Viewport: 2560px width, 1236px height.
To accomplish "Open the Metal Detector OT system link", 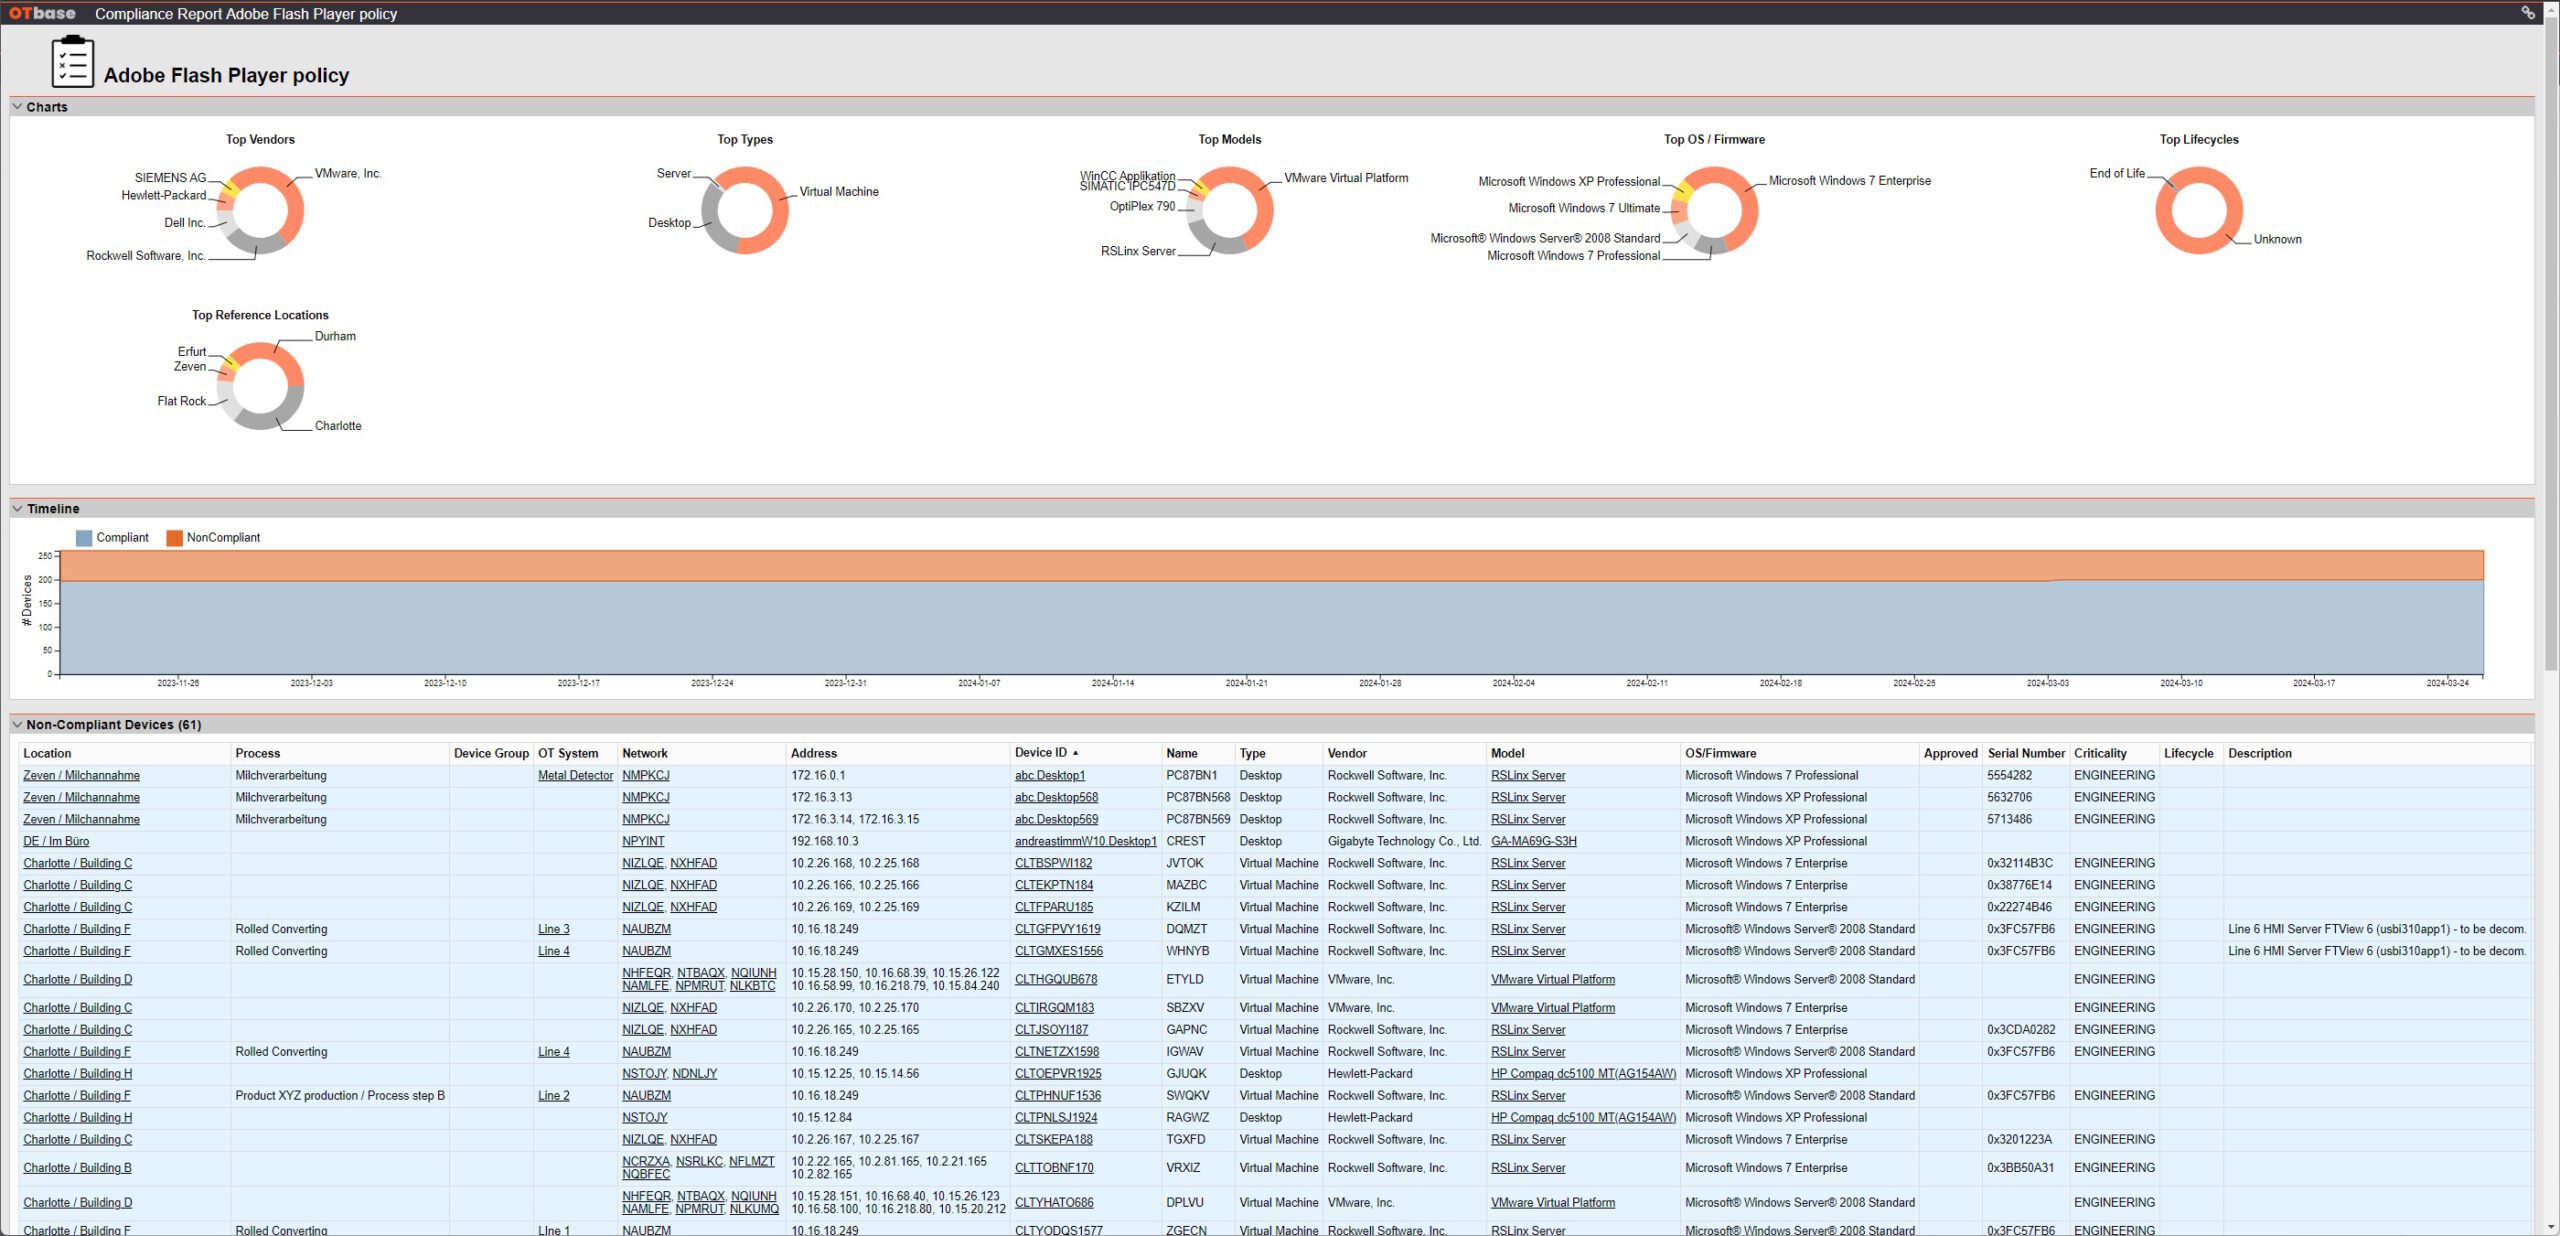I will (575, 776).
